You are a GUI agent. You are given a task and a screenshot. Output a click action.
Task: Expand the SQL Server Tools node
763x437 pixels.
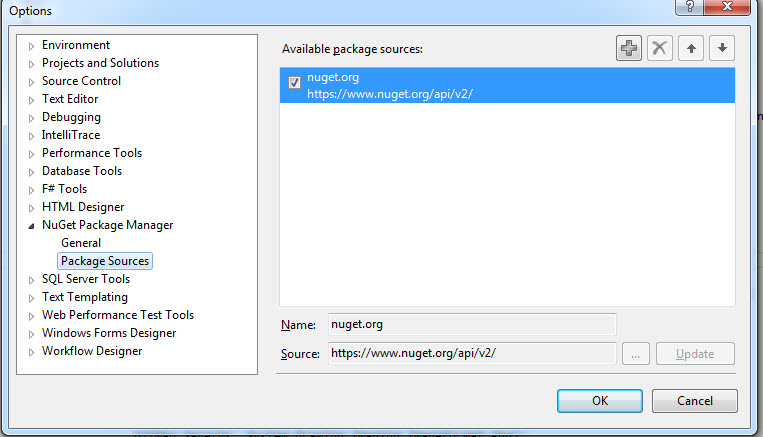coord(31,280)
